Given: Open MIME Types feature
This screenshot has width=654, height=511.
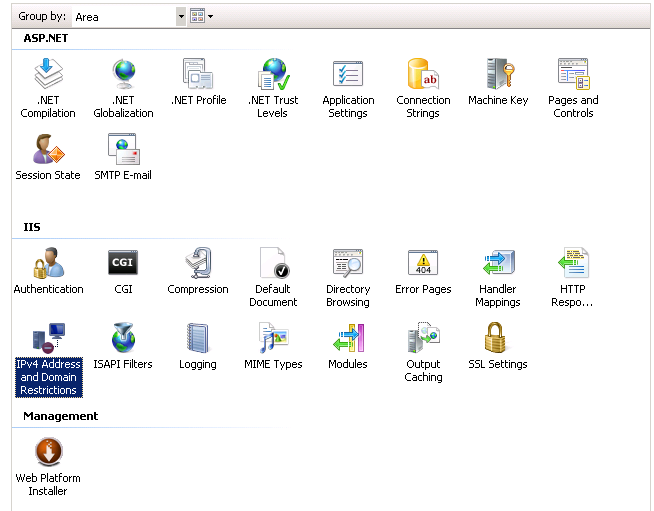Looking at the screenshot, I should point(273,346).
